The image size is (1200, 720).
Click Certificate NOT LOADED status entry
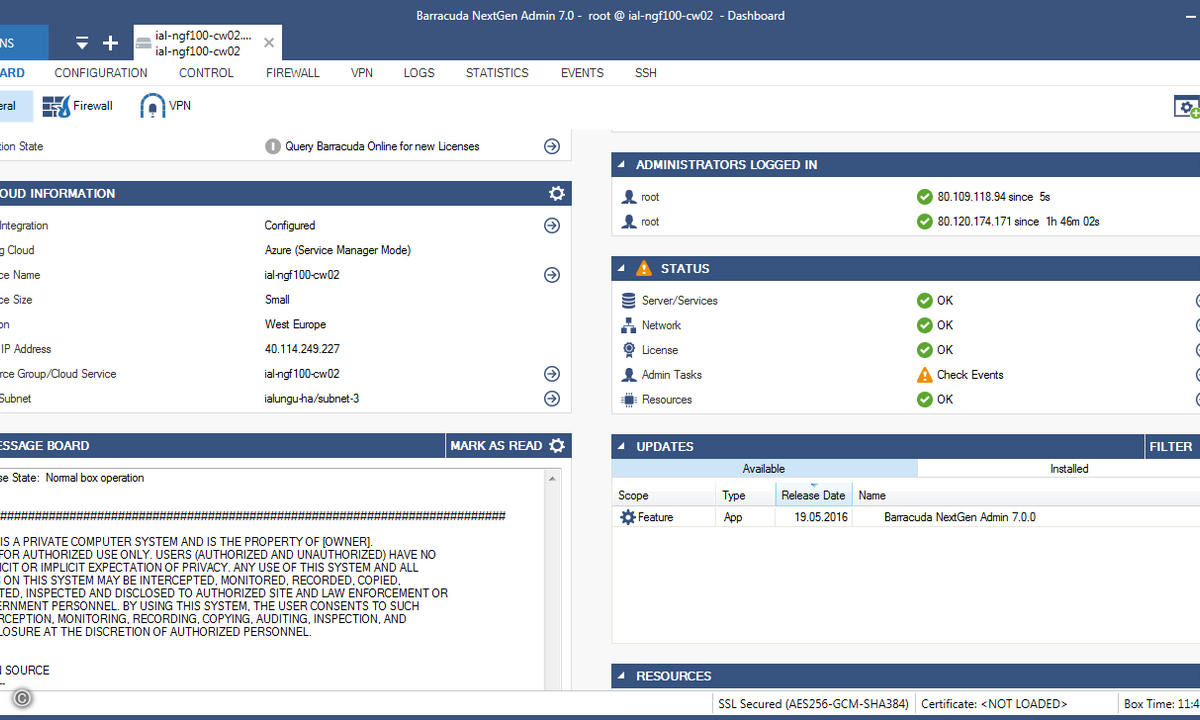click(x=994, y=704)
